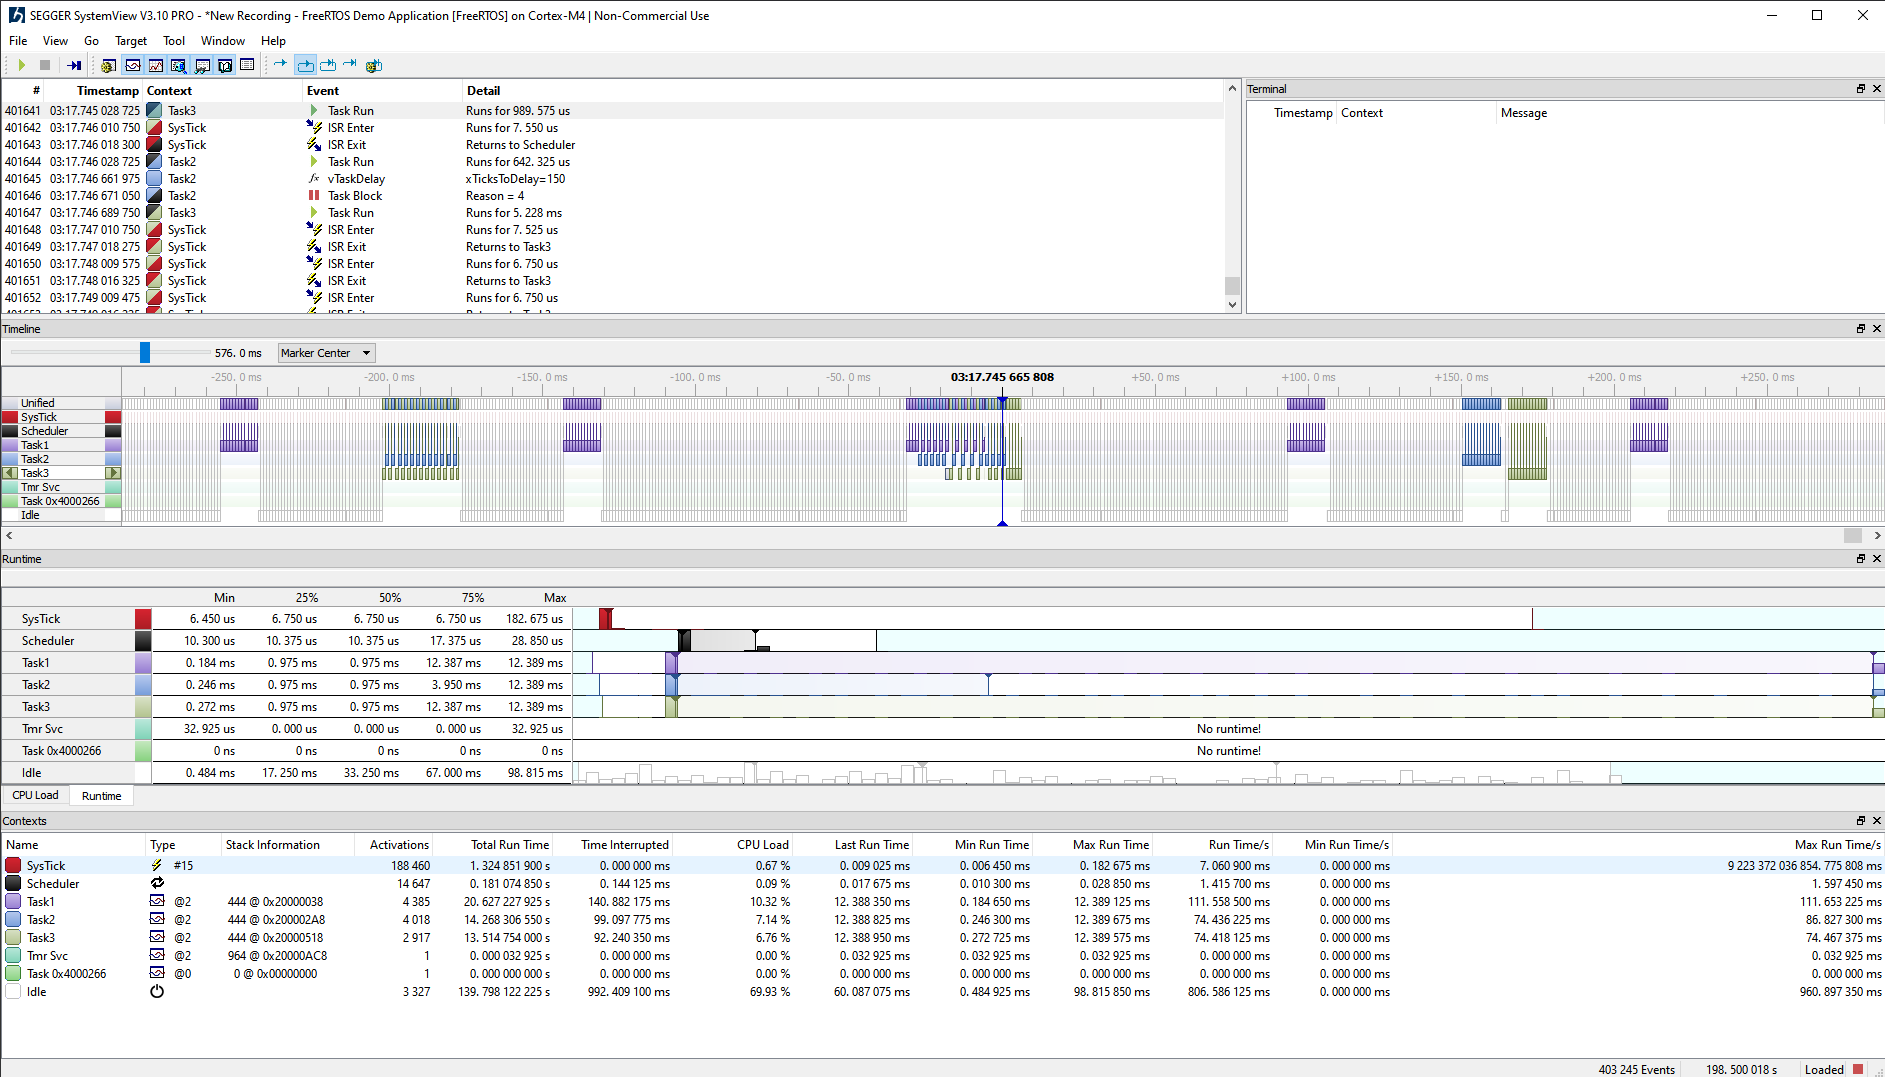1885x1077 pixels.
Task: Click the Activations column header in Contexts
Action: click(x=399, y=845)
